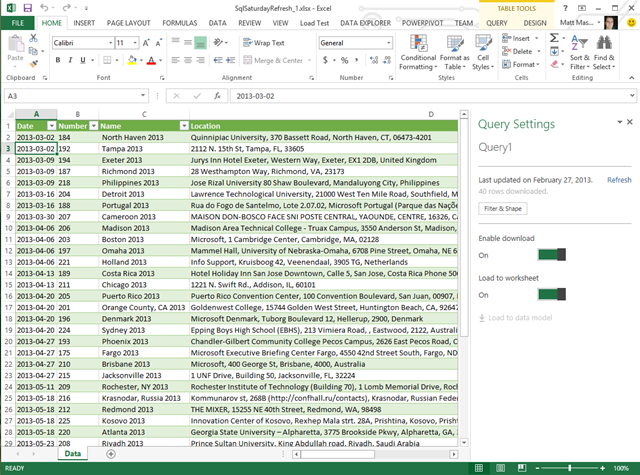Screen dimensions: 640x475
Task: Switch to Page Break Preview view
Action: coord(522,468)
